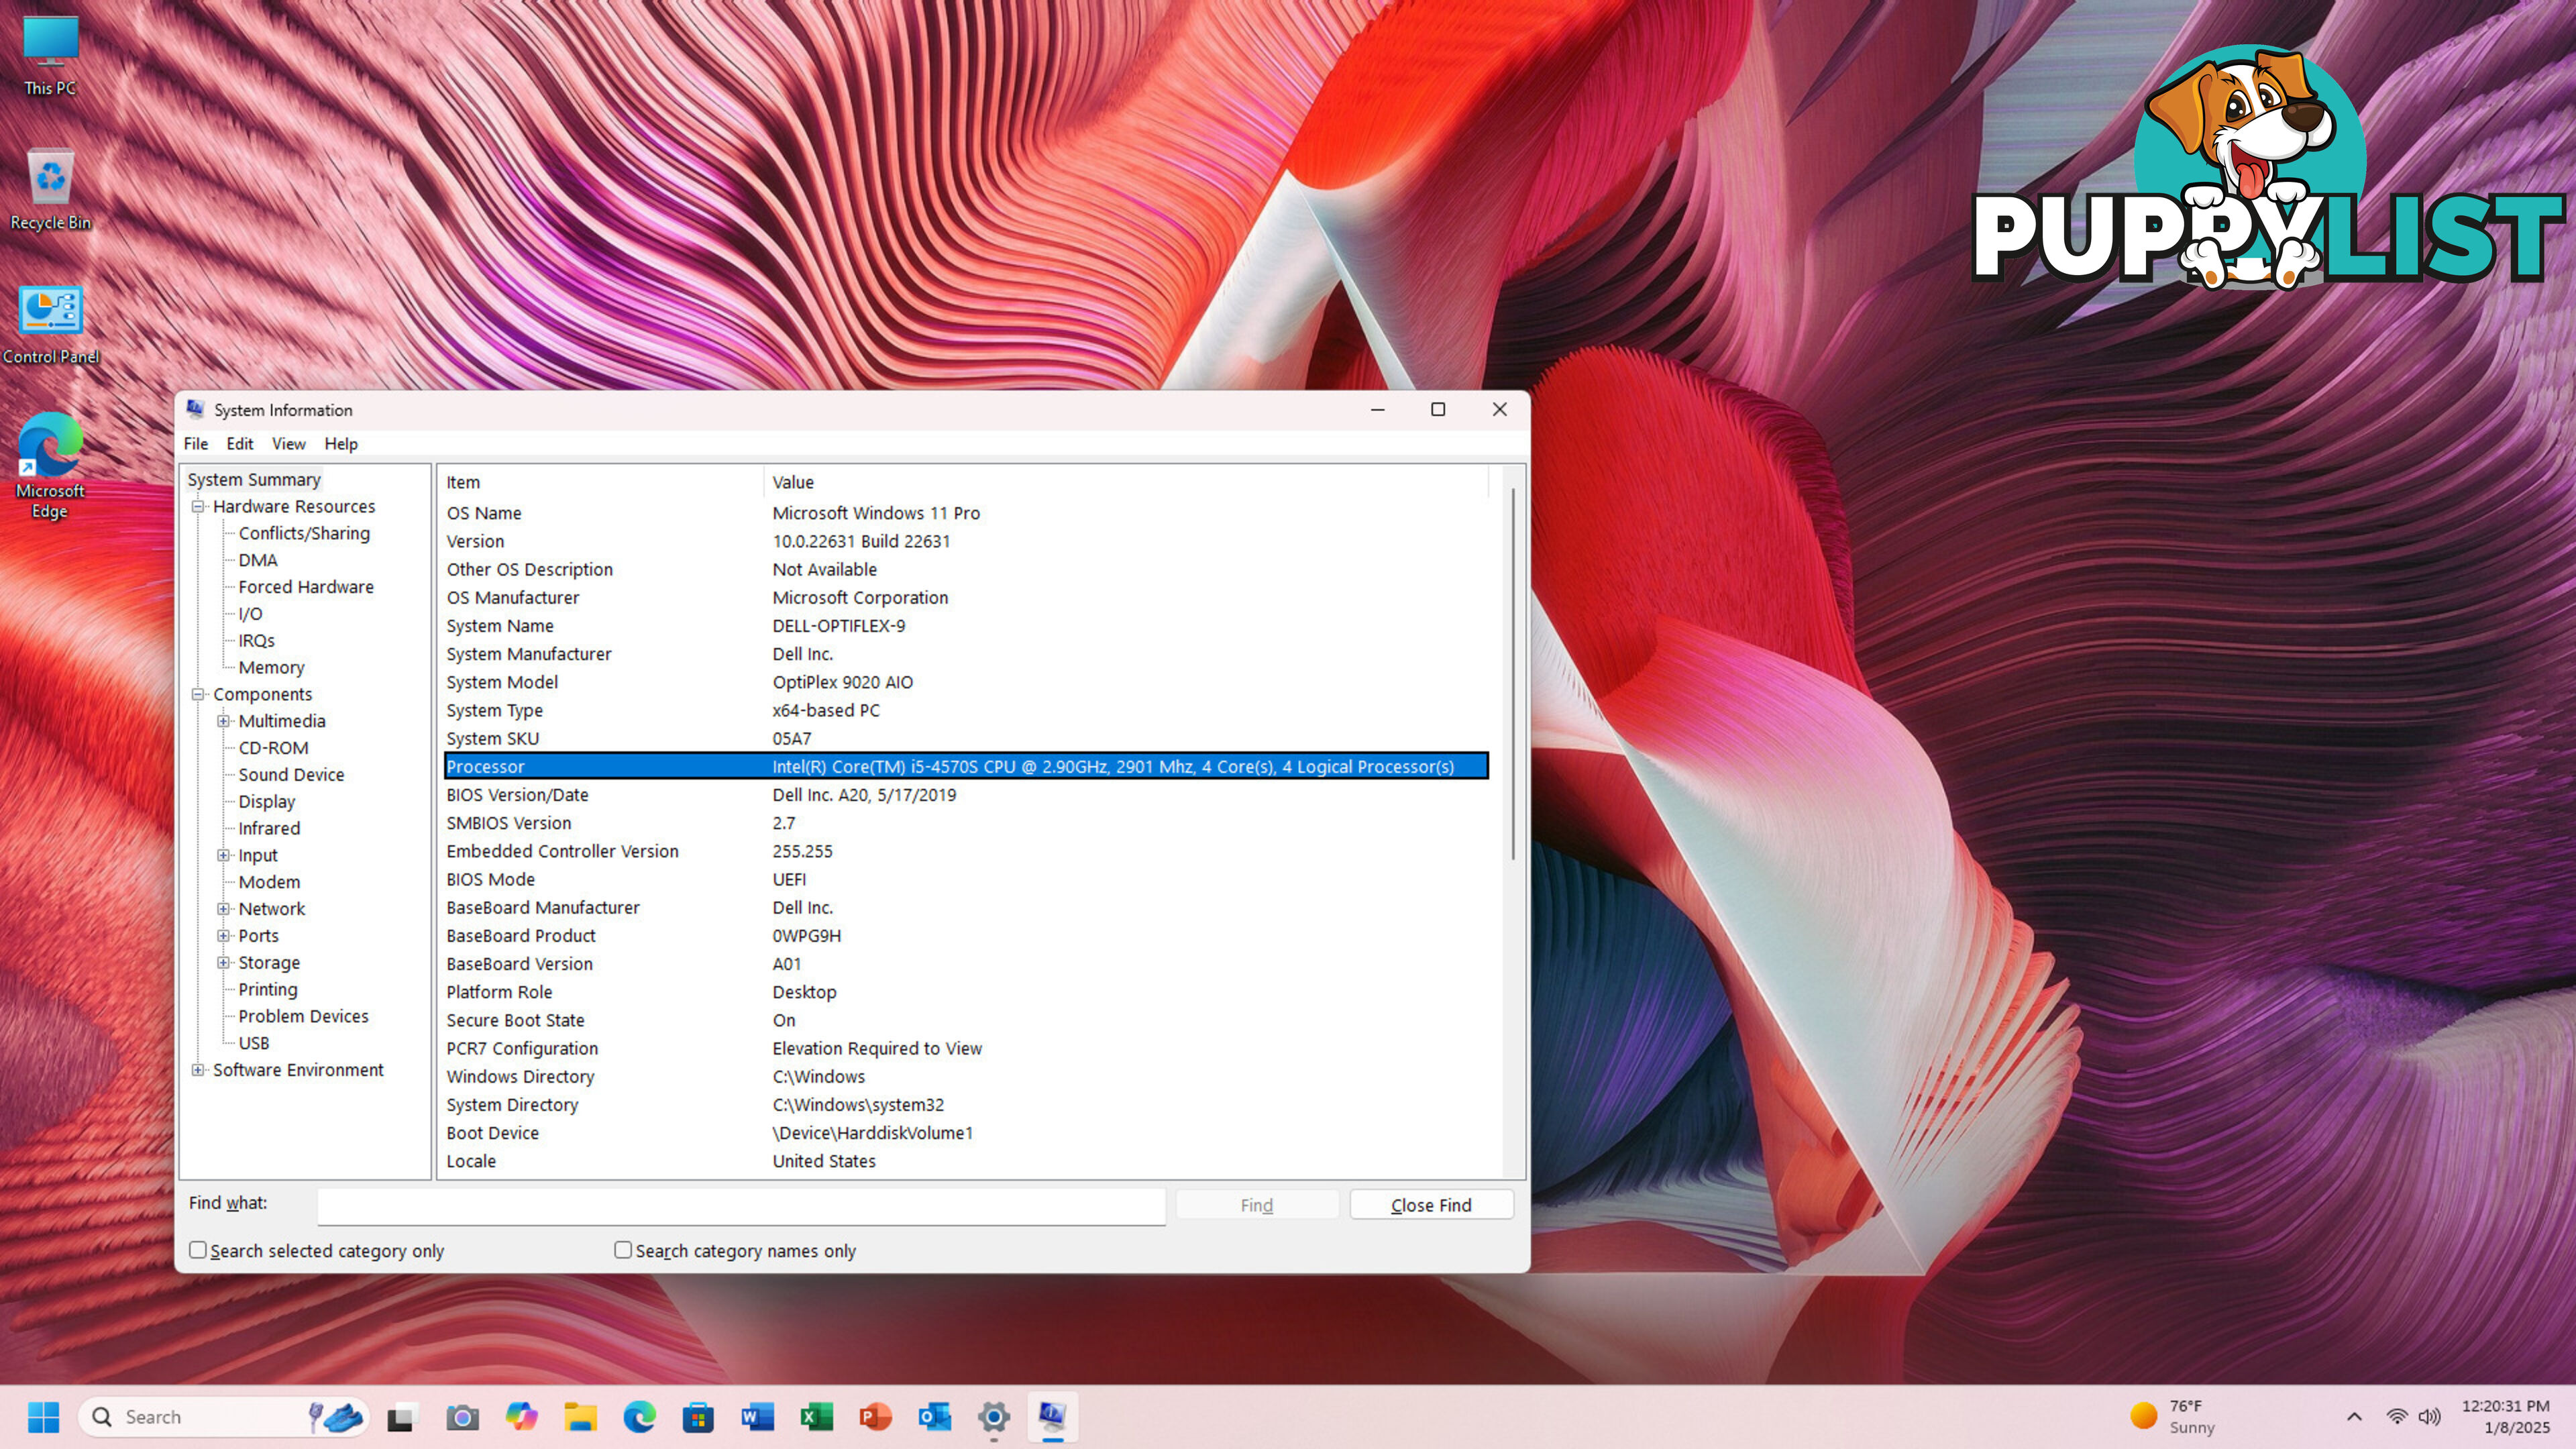Open Microsoft Edge from the taskbar
Viewport: 2576px width, 1449px height.
pos(639,1416)
